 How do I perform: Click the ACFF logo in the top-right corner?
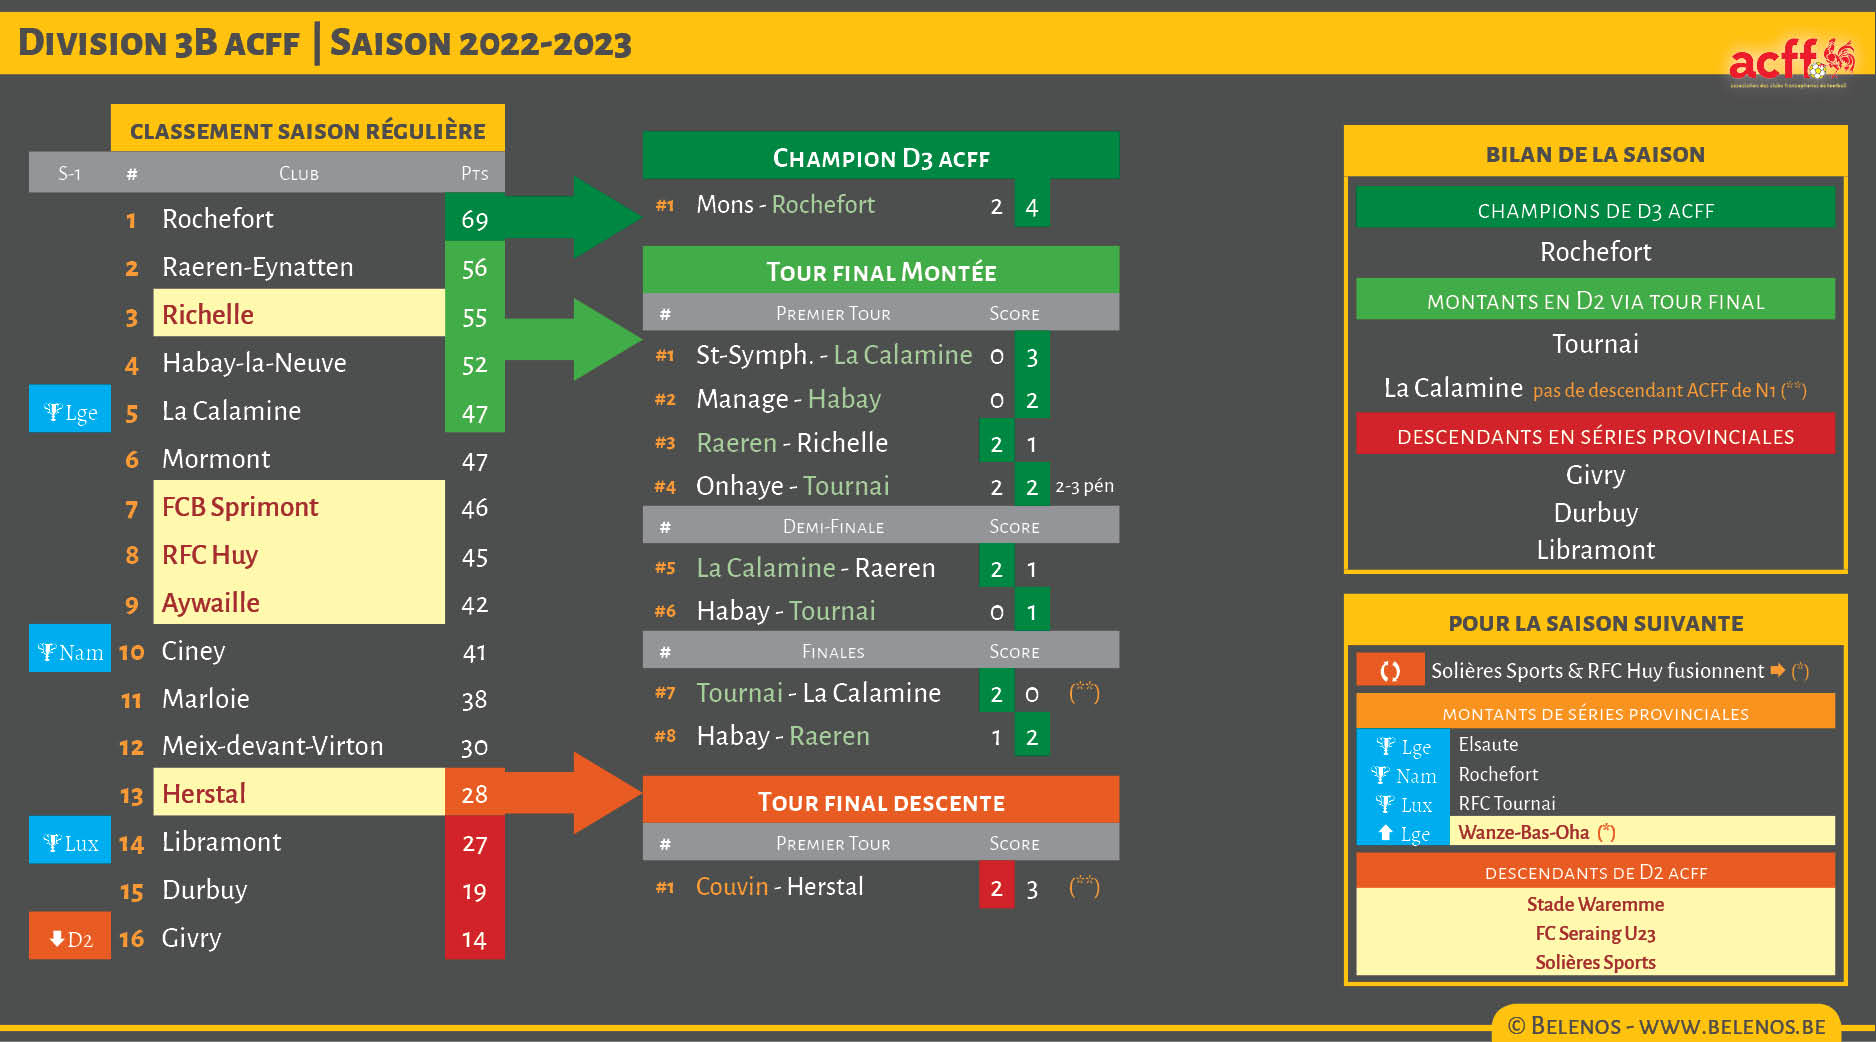[x=1790, y=61]
